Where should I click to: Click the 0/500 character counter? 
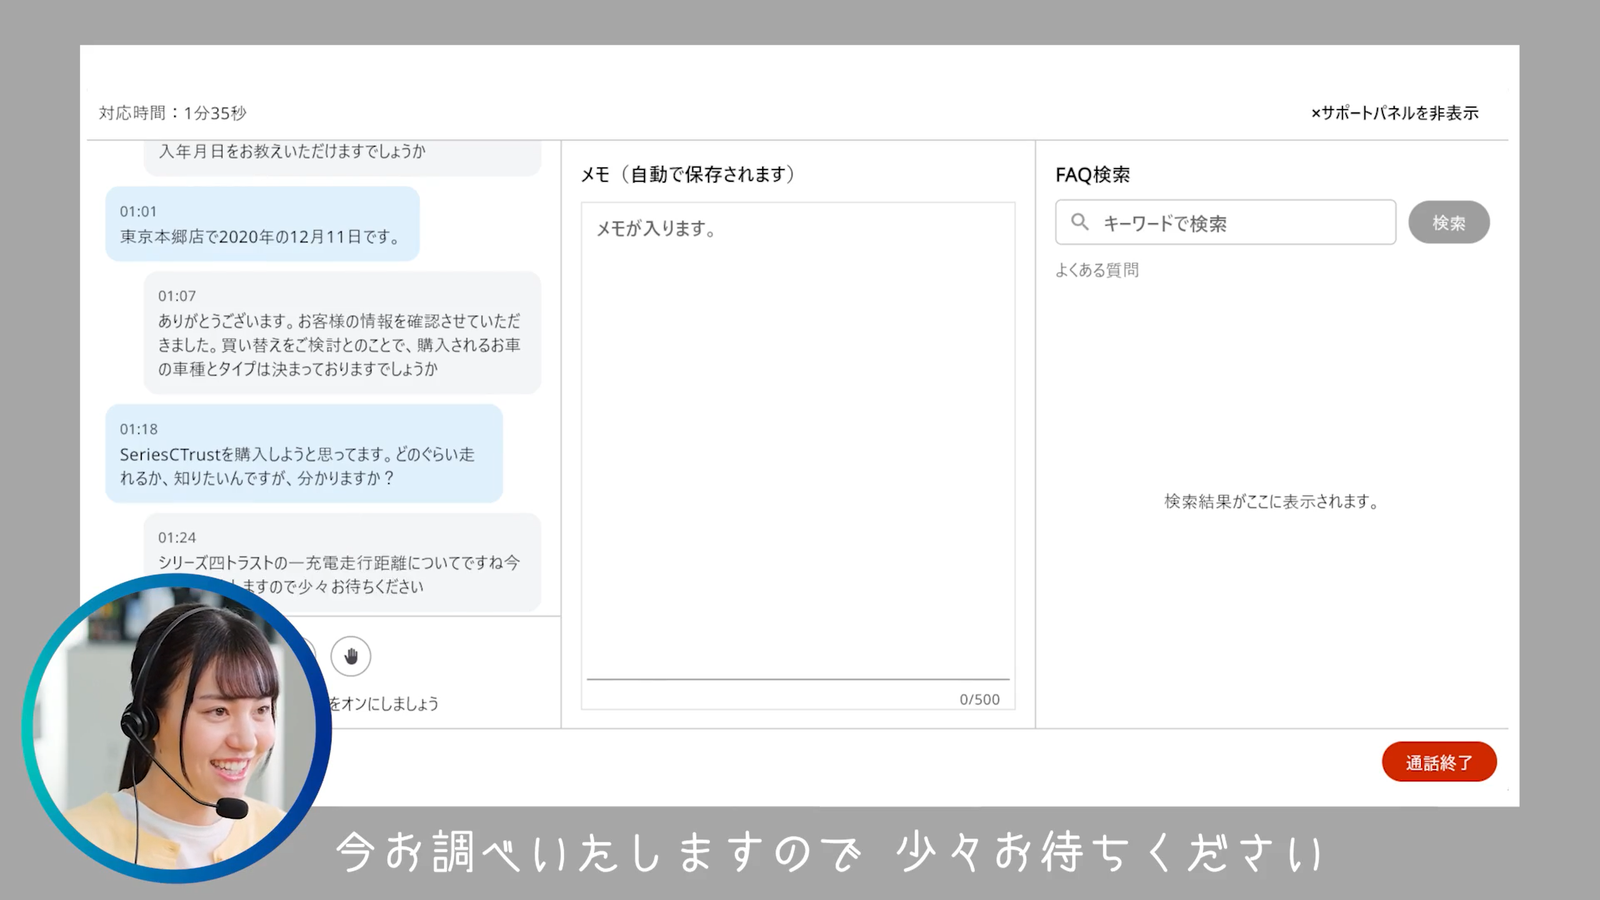[x=979, y=699]
